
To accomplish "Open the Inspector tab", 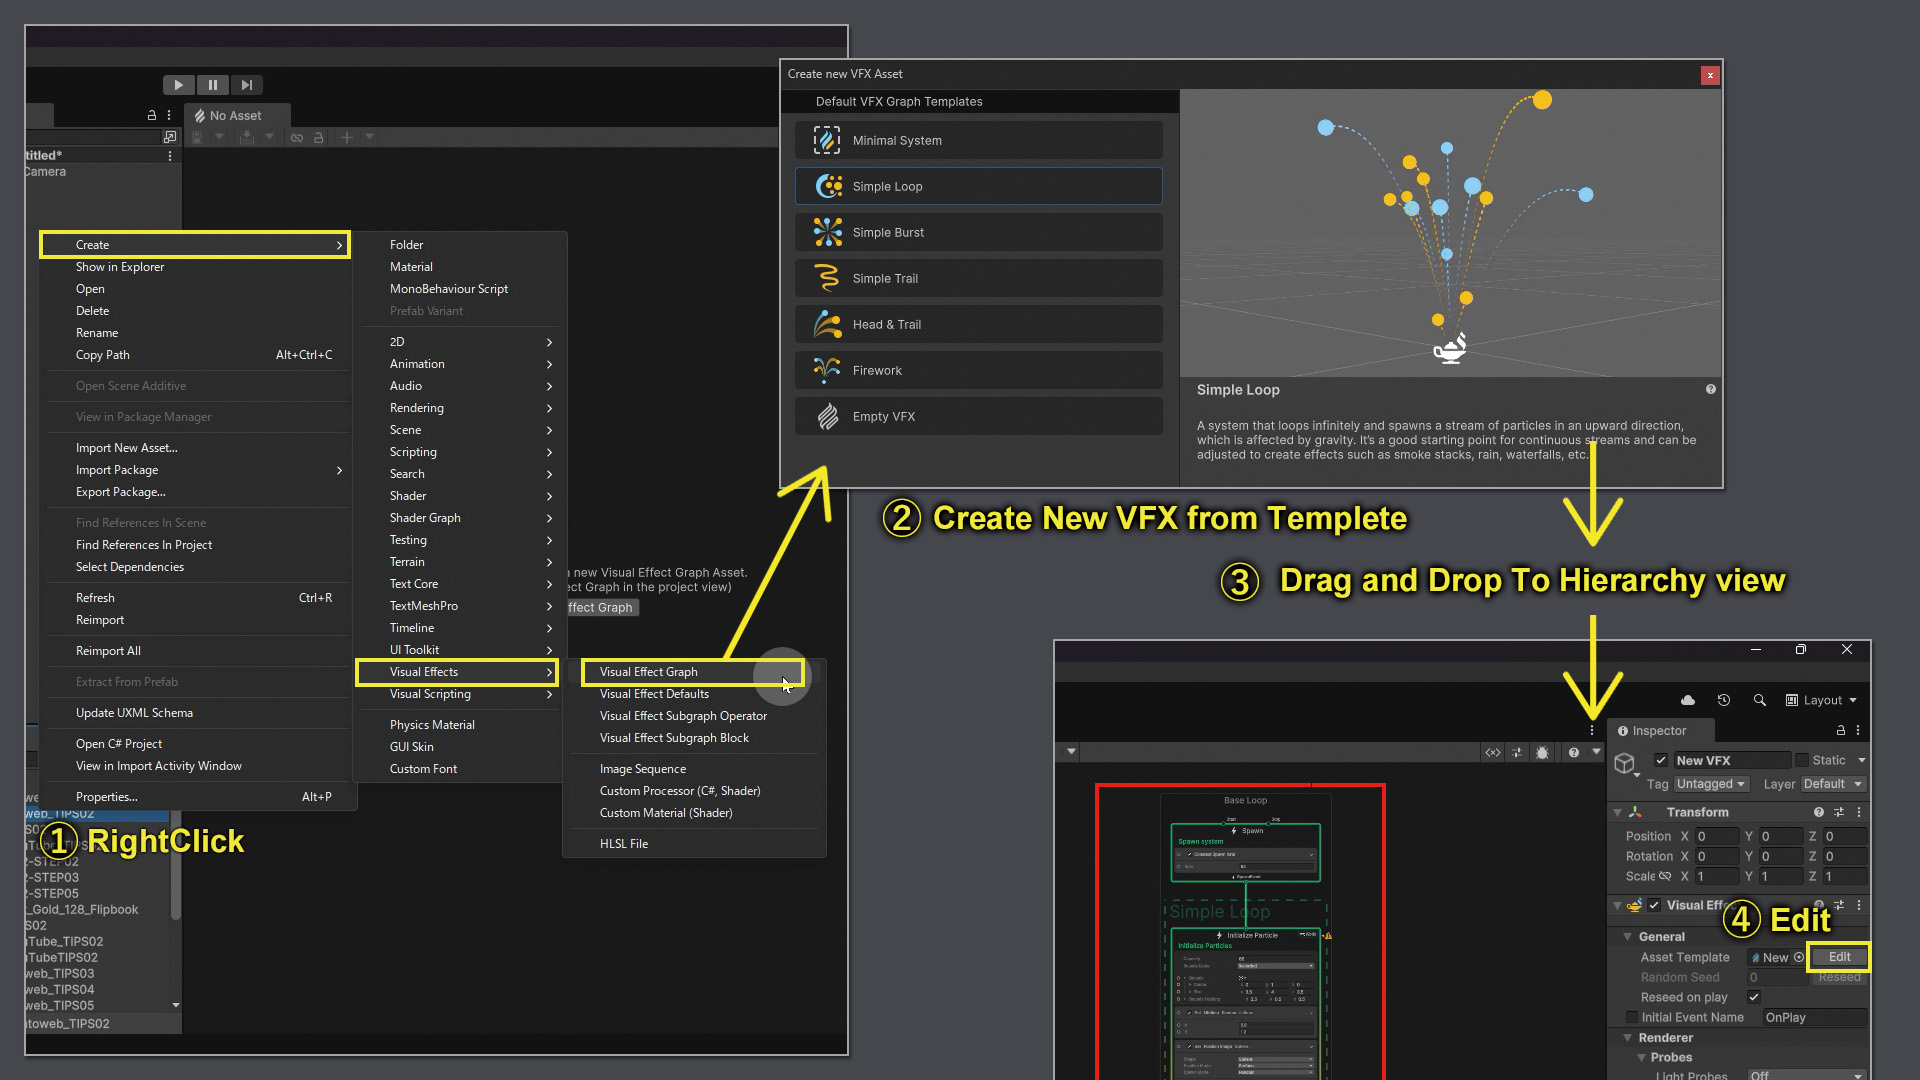I will (x=1657, y=731).
